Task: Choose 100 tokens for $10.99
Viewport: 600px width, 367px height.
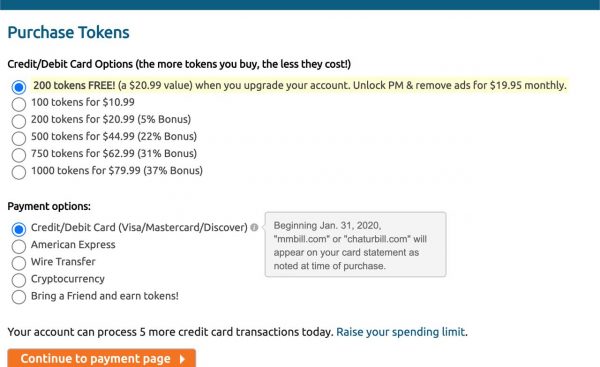Action: click(19, 104)
